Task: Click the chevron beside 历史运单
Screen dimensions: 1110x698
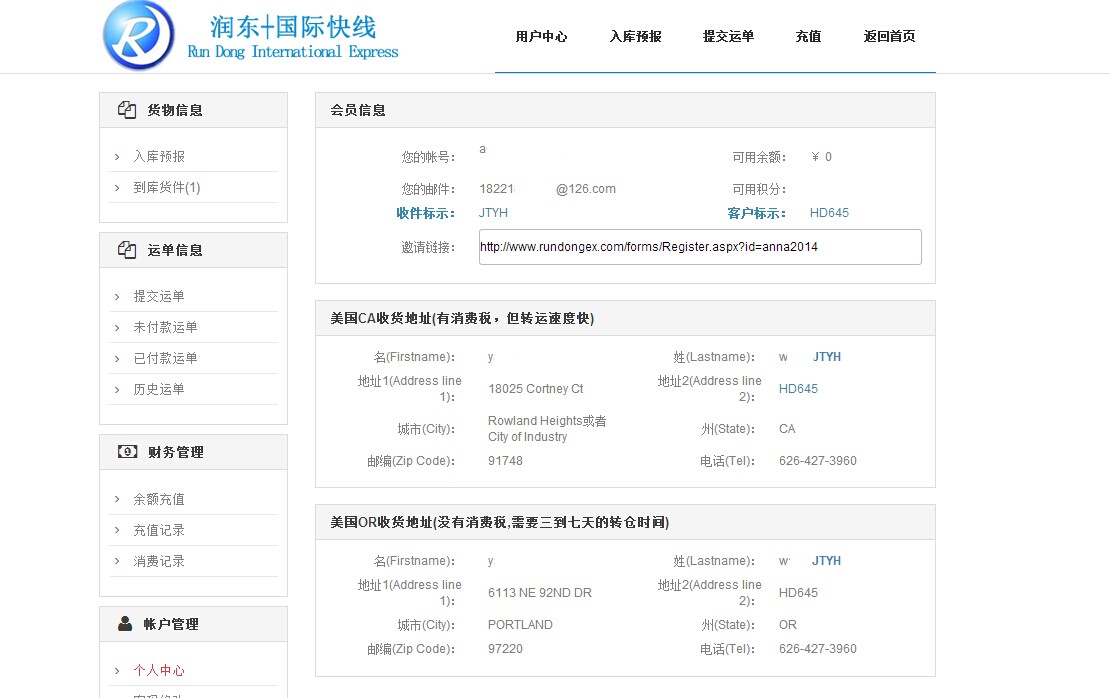Action: 117,389
